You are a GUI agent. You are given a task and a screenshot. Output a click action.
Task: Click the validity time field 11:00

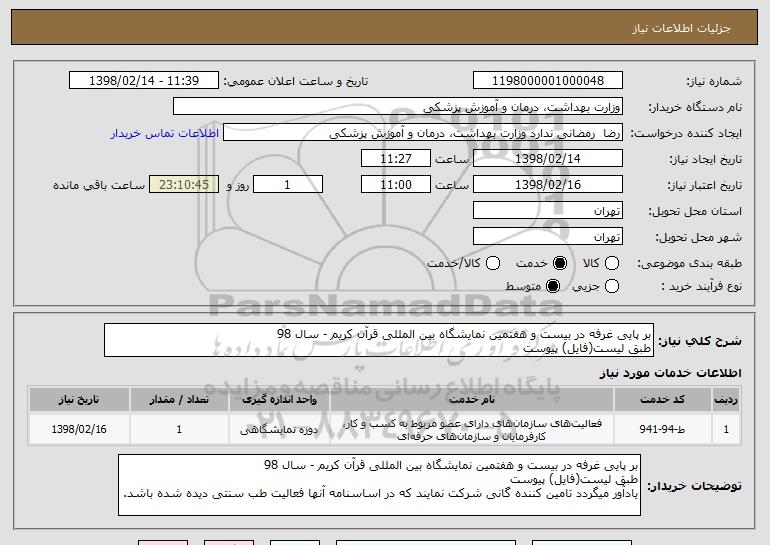coord(396,185)
